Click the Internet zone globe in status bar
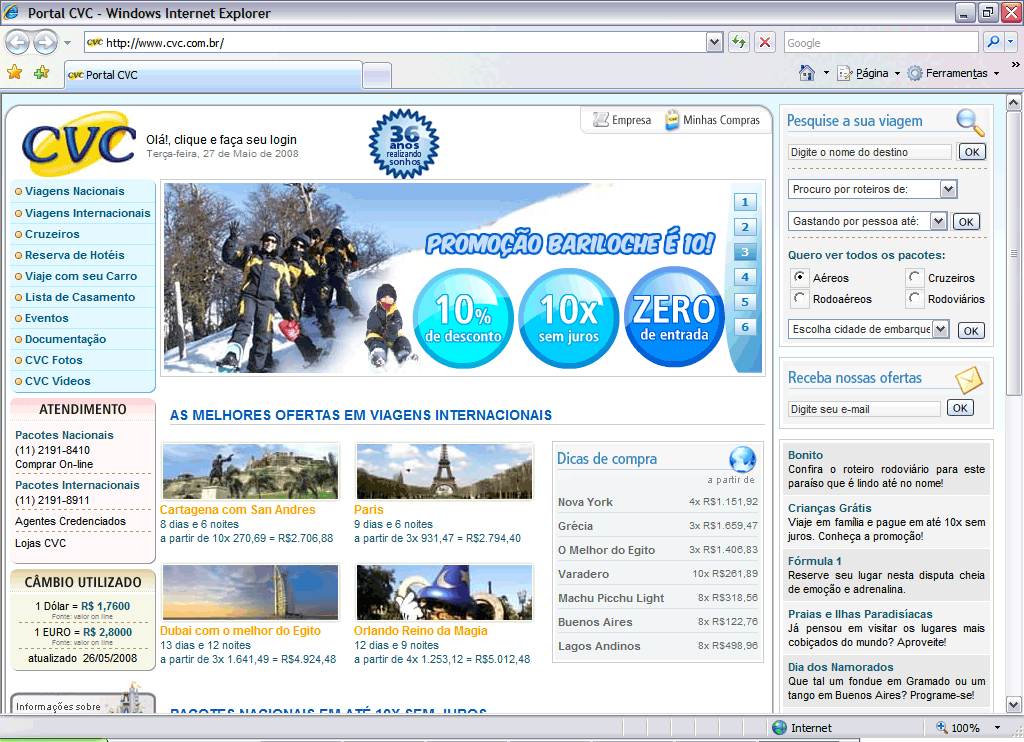The image size is (1024, 742). click(x=779, y=728)
